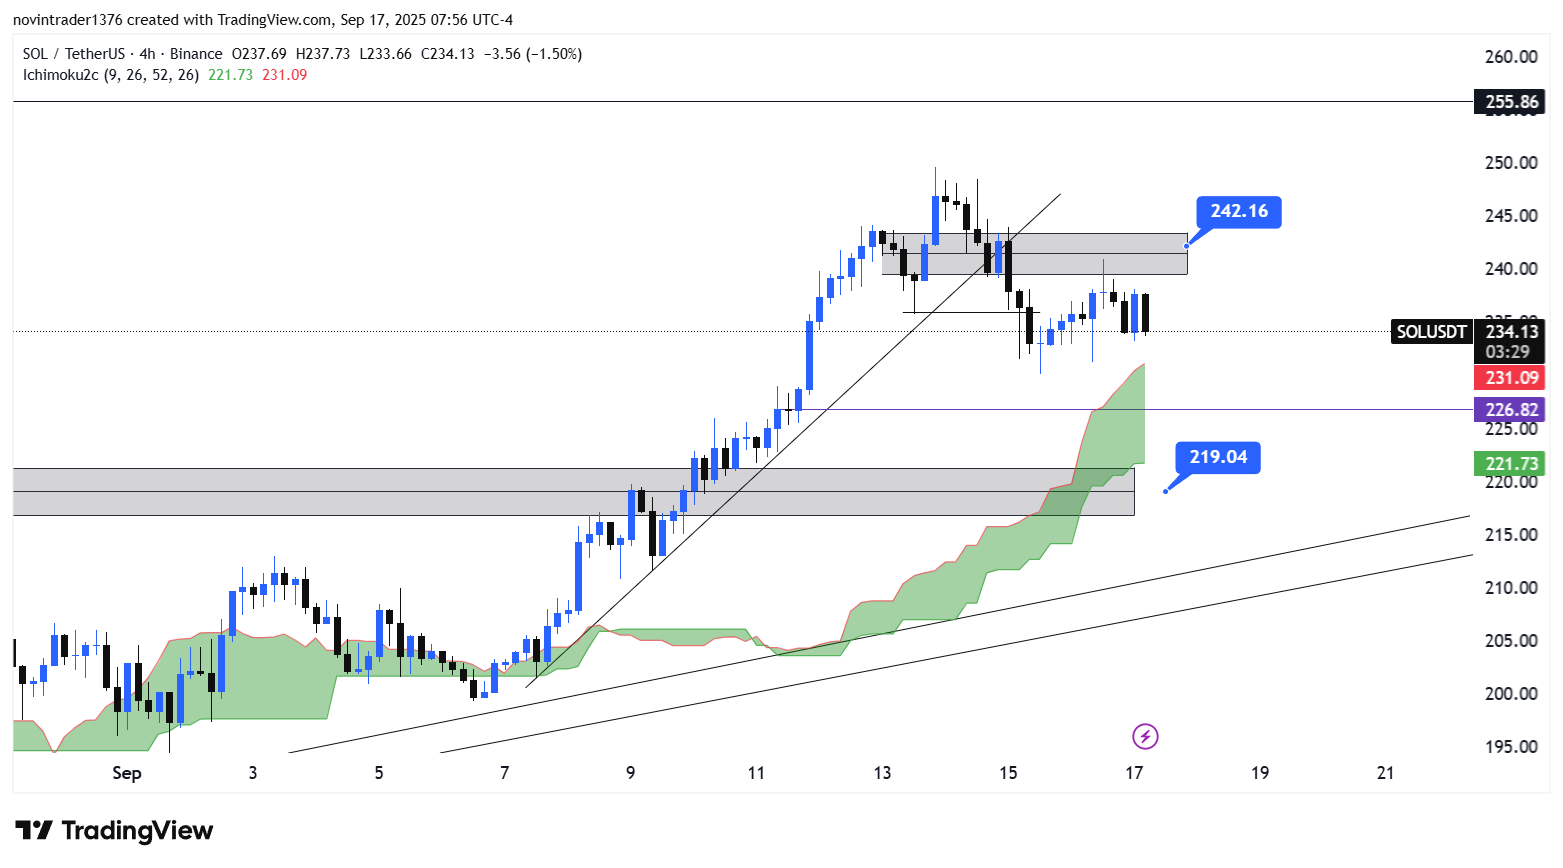1563x868 pixels.
Task: Click the TradingView logo
Action: point(114,831)
